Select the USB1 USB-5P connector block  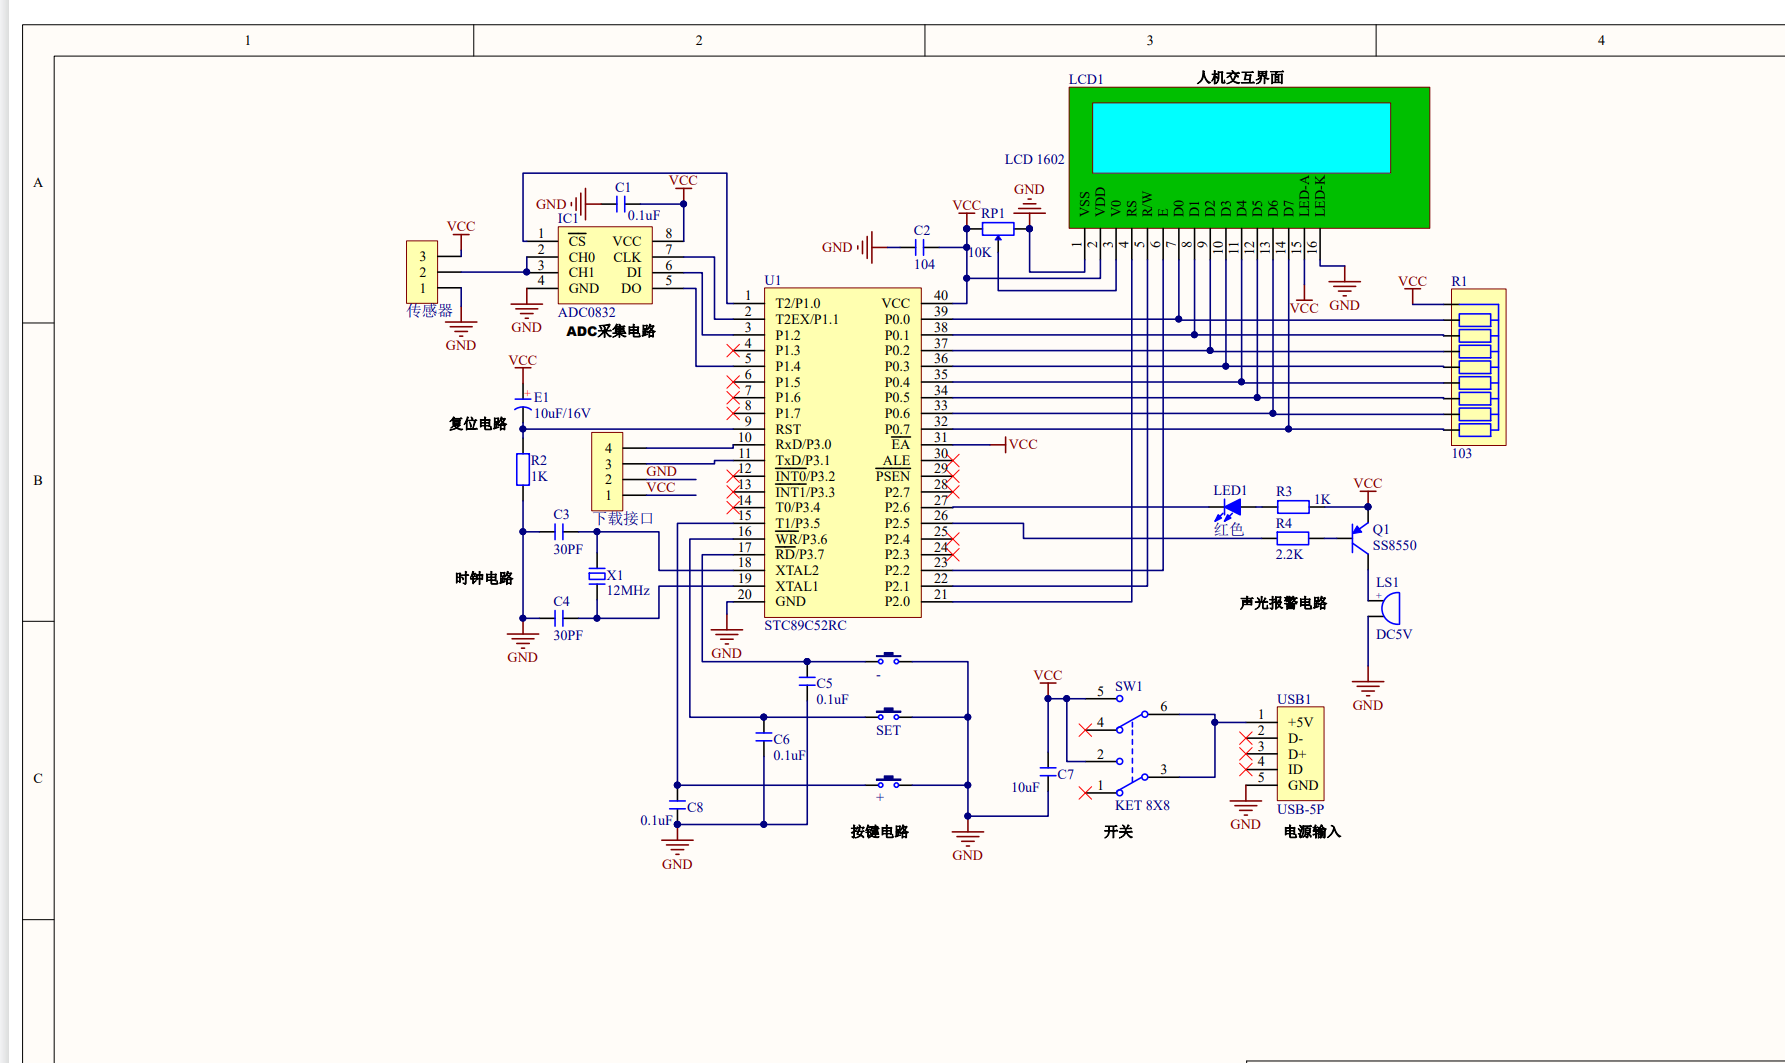click(x=1300, y=753)
